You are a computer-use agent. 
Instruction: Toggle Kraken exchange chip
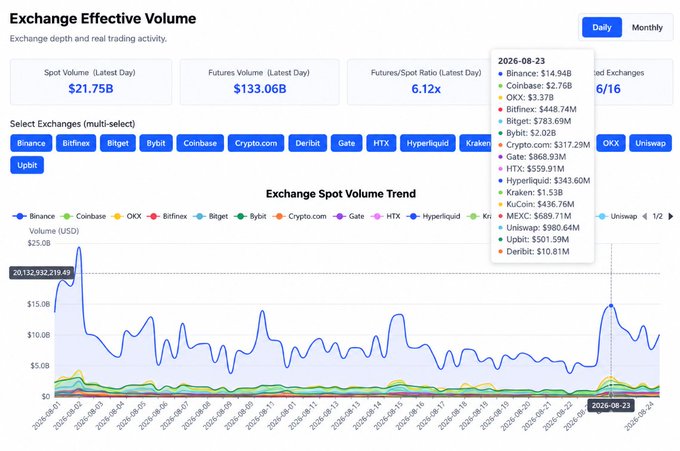pyautogui.click(x=476, y=143)
